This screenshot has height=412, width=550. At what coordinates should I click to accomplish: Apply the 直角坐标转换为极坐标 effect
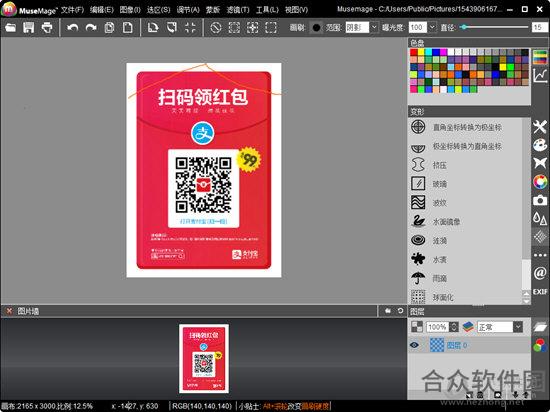click(x=465, y=127)
